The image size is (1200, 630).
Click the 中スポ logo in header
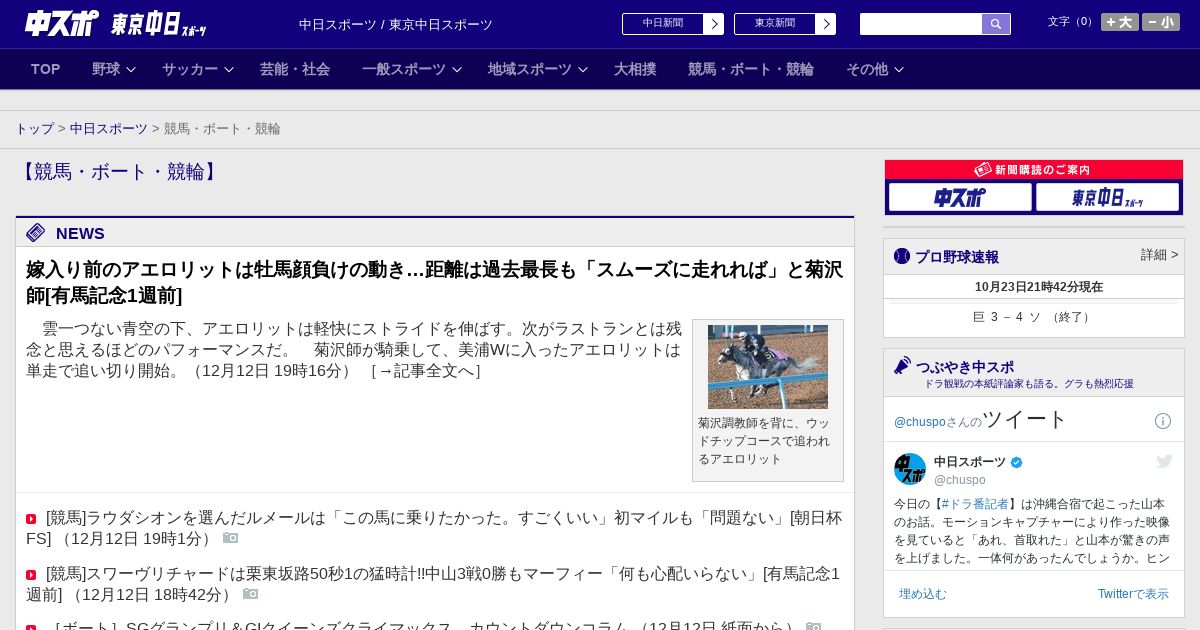(x=62, y=23)
